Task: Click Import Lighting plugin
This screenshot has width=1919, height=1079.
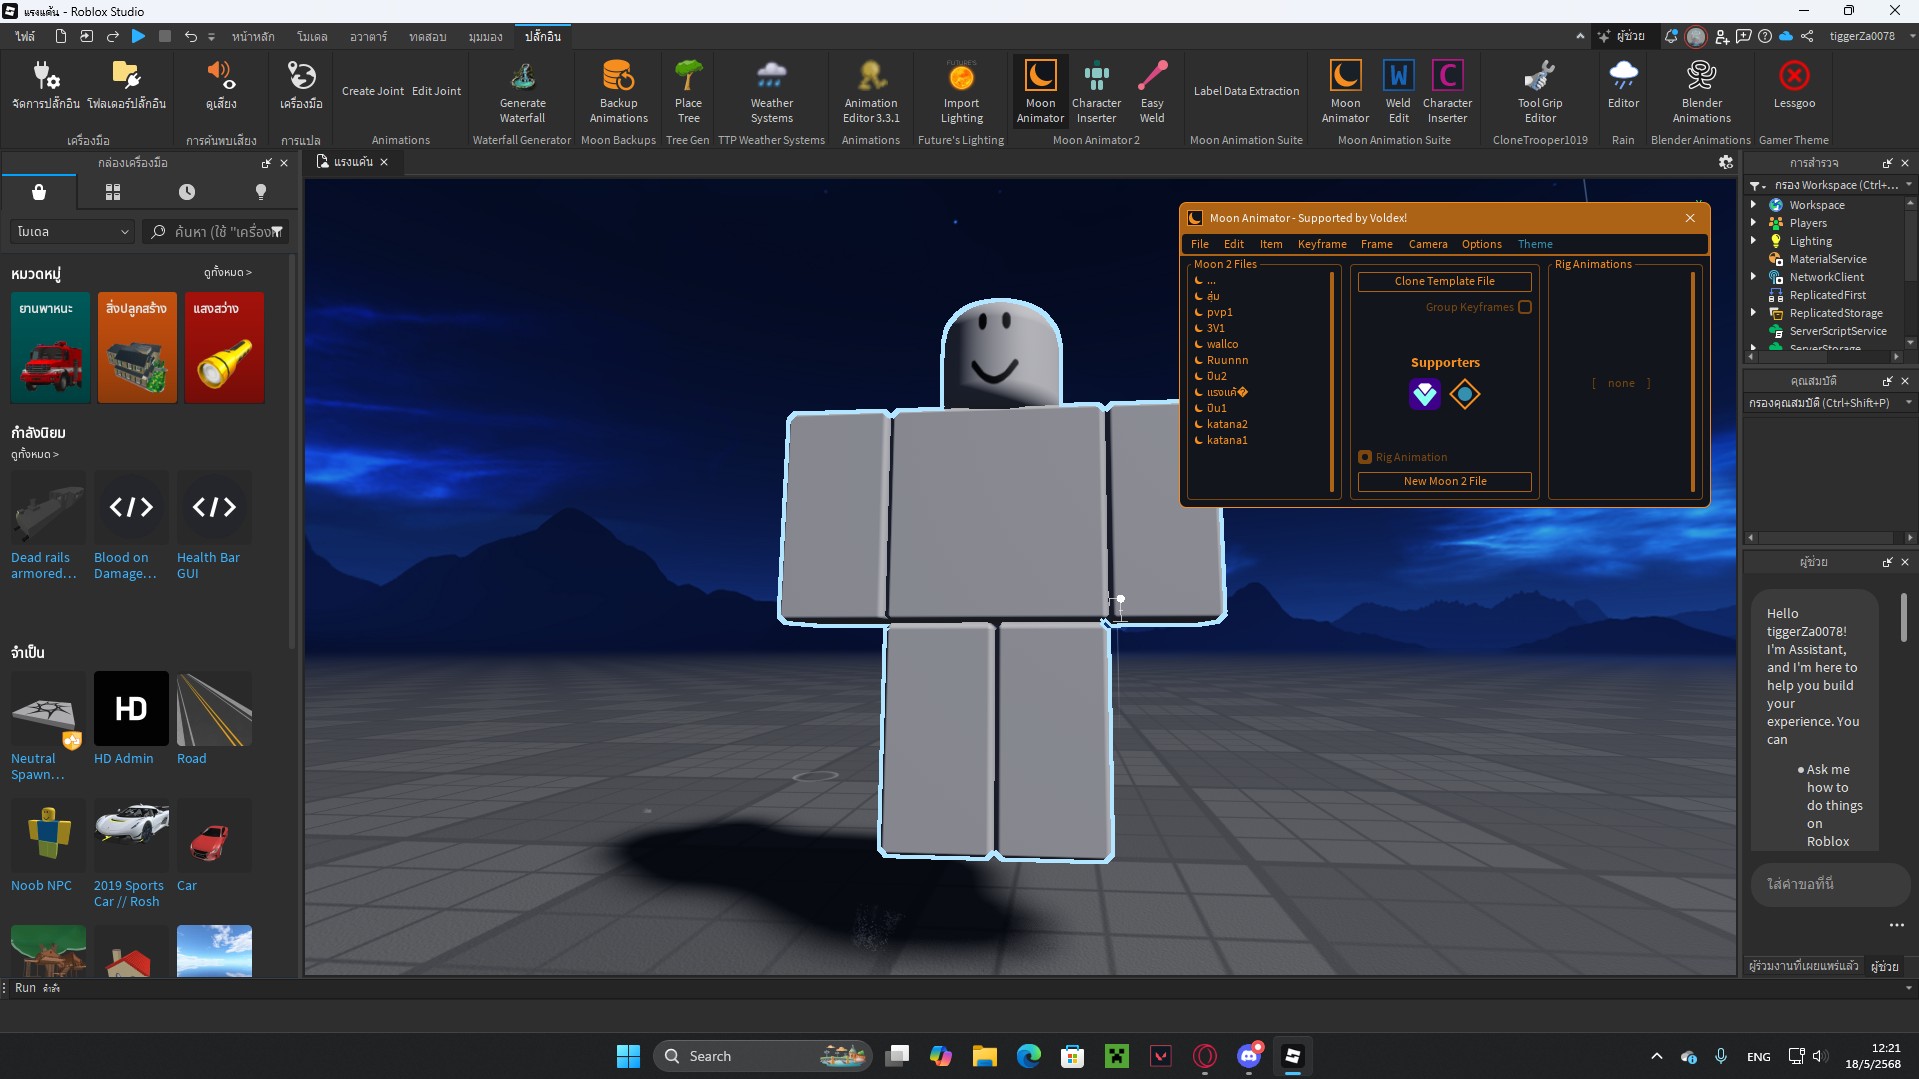Action: pos(962,91)
